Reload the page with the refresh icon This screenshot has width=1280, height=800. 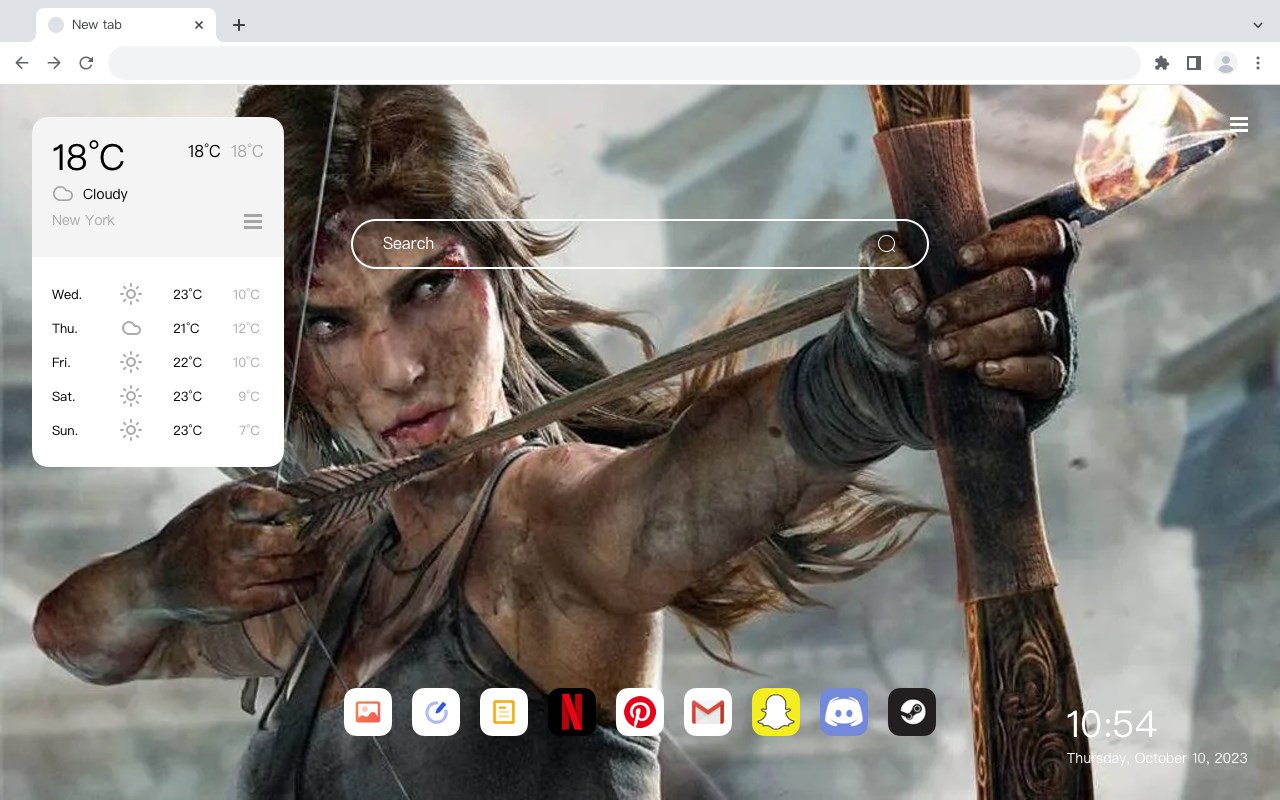click(86, 63)
